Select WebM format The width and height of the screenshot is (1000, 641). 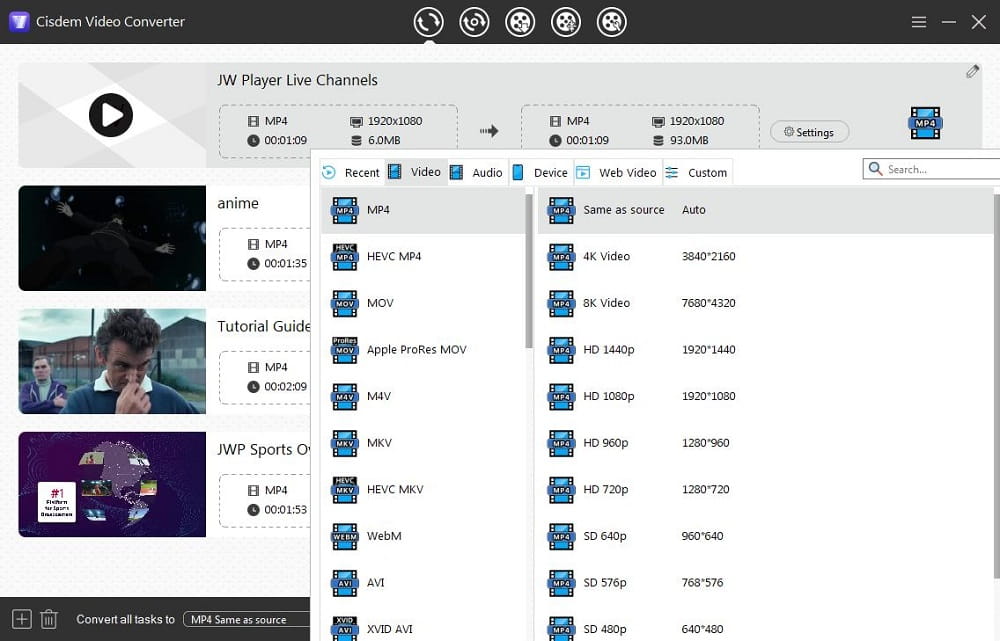click(423, 536)
